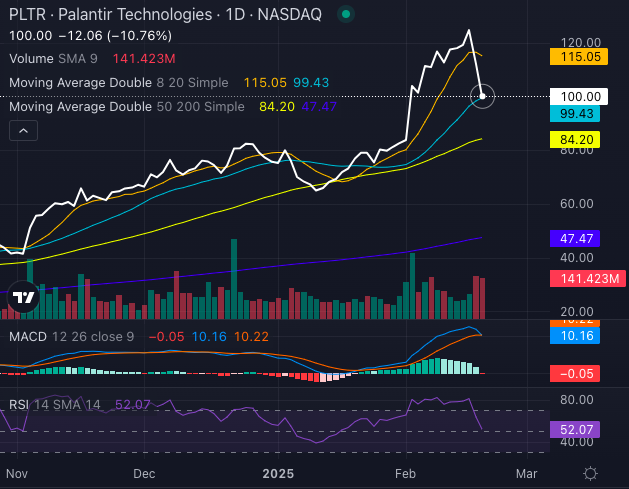
Task: Click the green market status dot
Action: pyautogui.click(x=346, y=15)
